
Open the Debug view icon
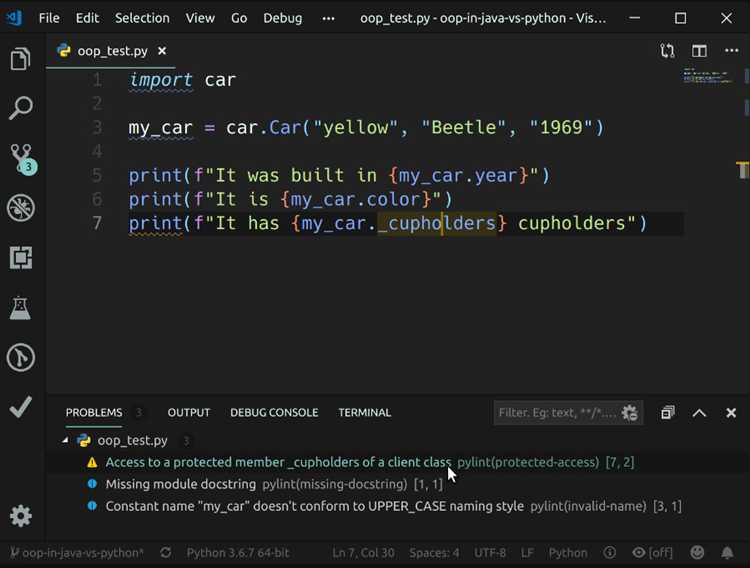pos(21,208)
